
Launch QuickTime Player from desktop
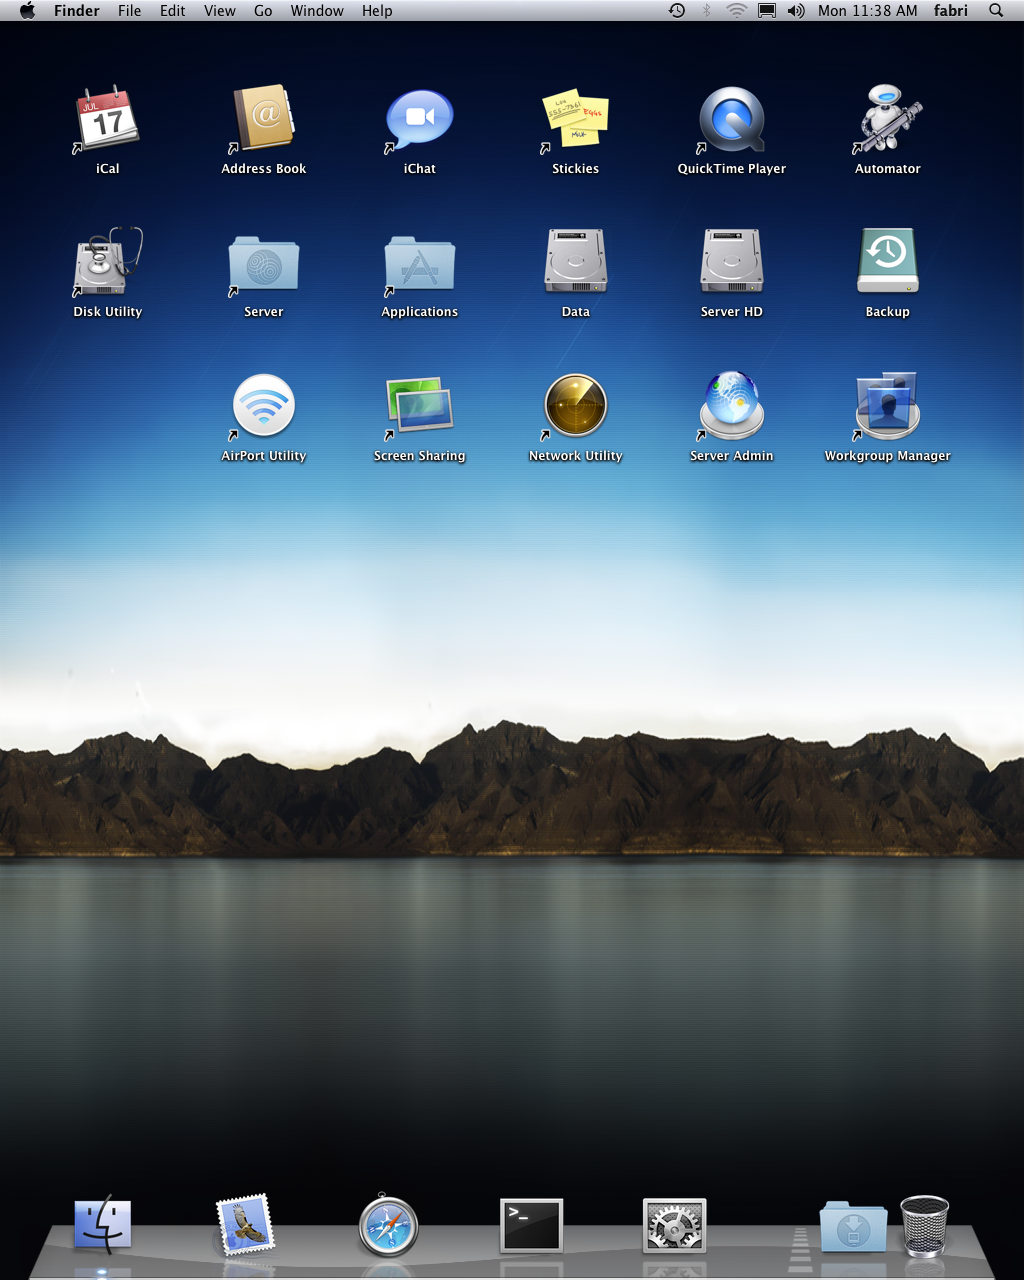tap(732, 119)
